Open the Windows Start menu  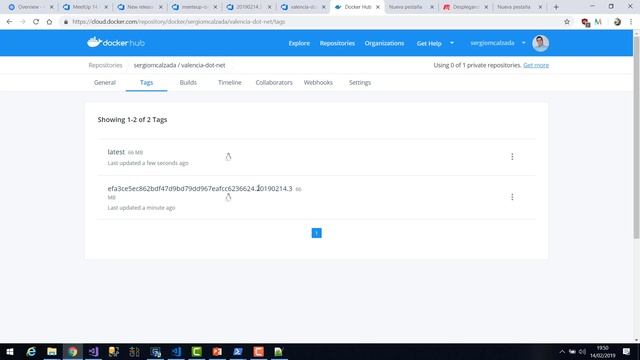pos(10,351)
